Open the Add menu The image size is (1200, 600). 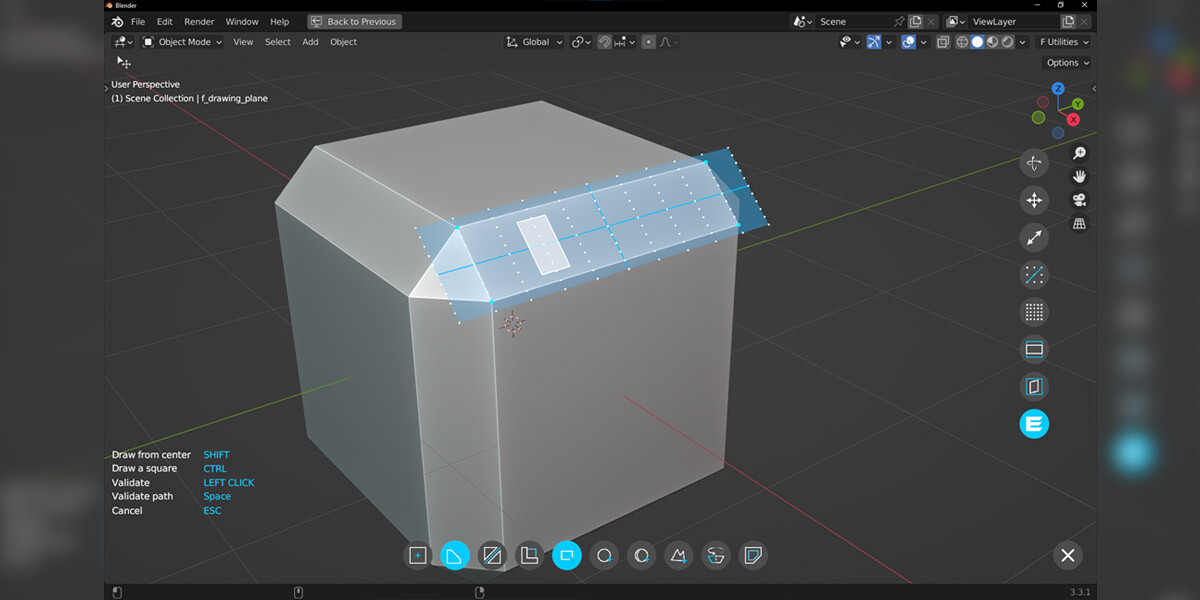[x=310, y=42]
